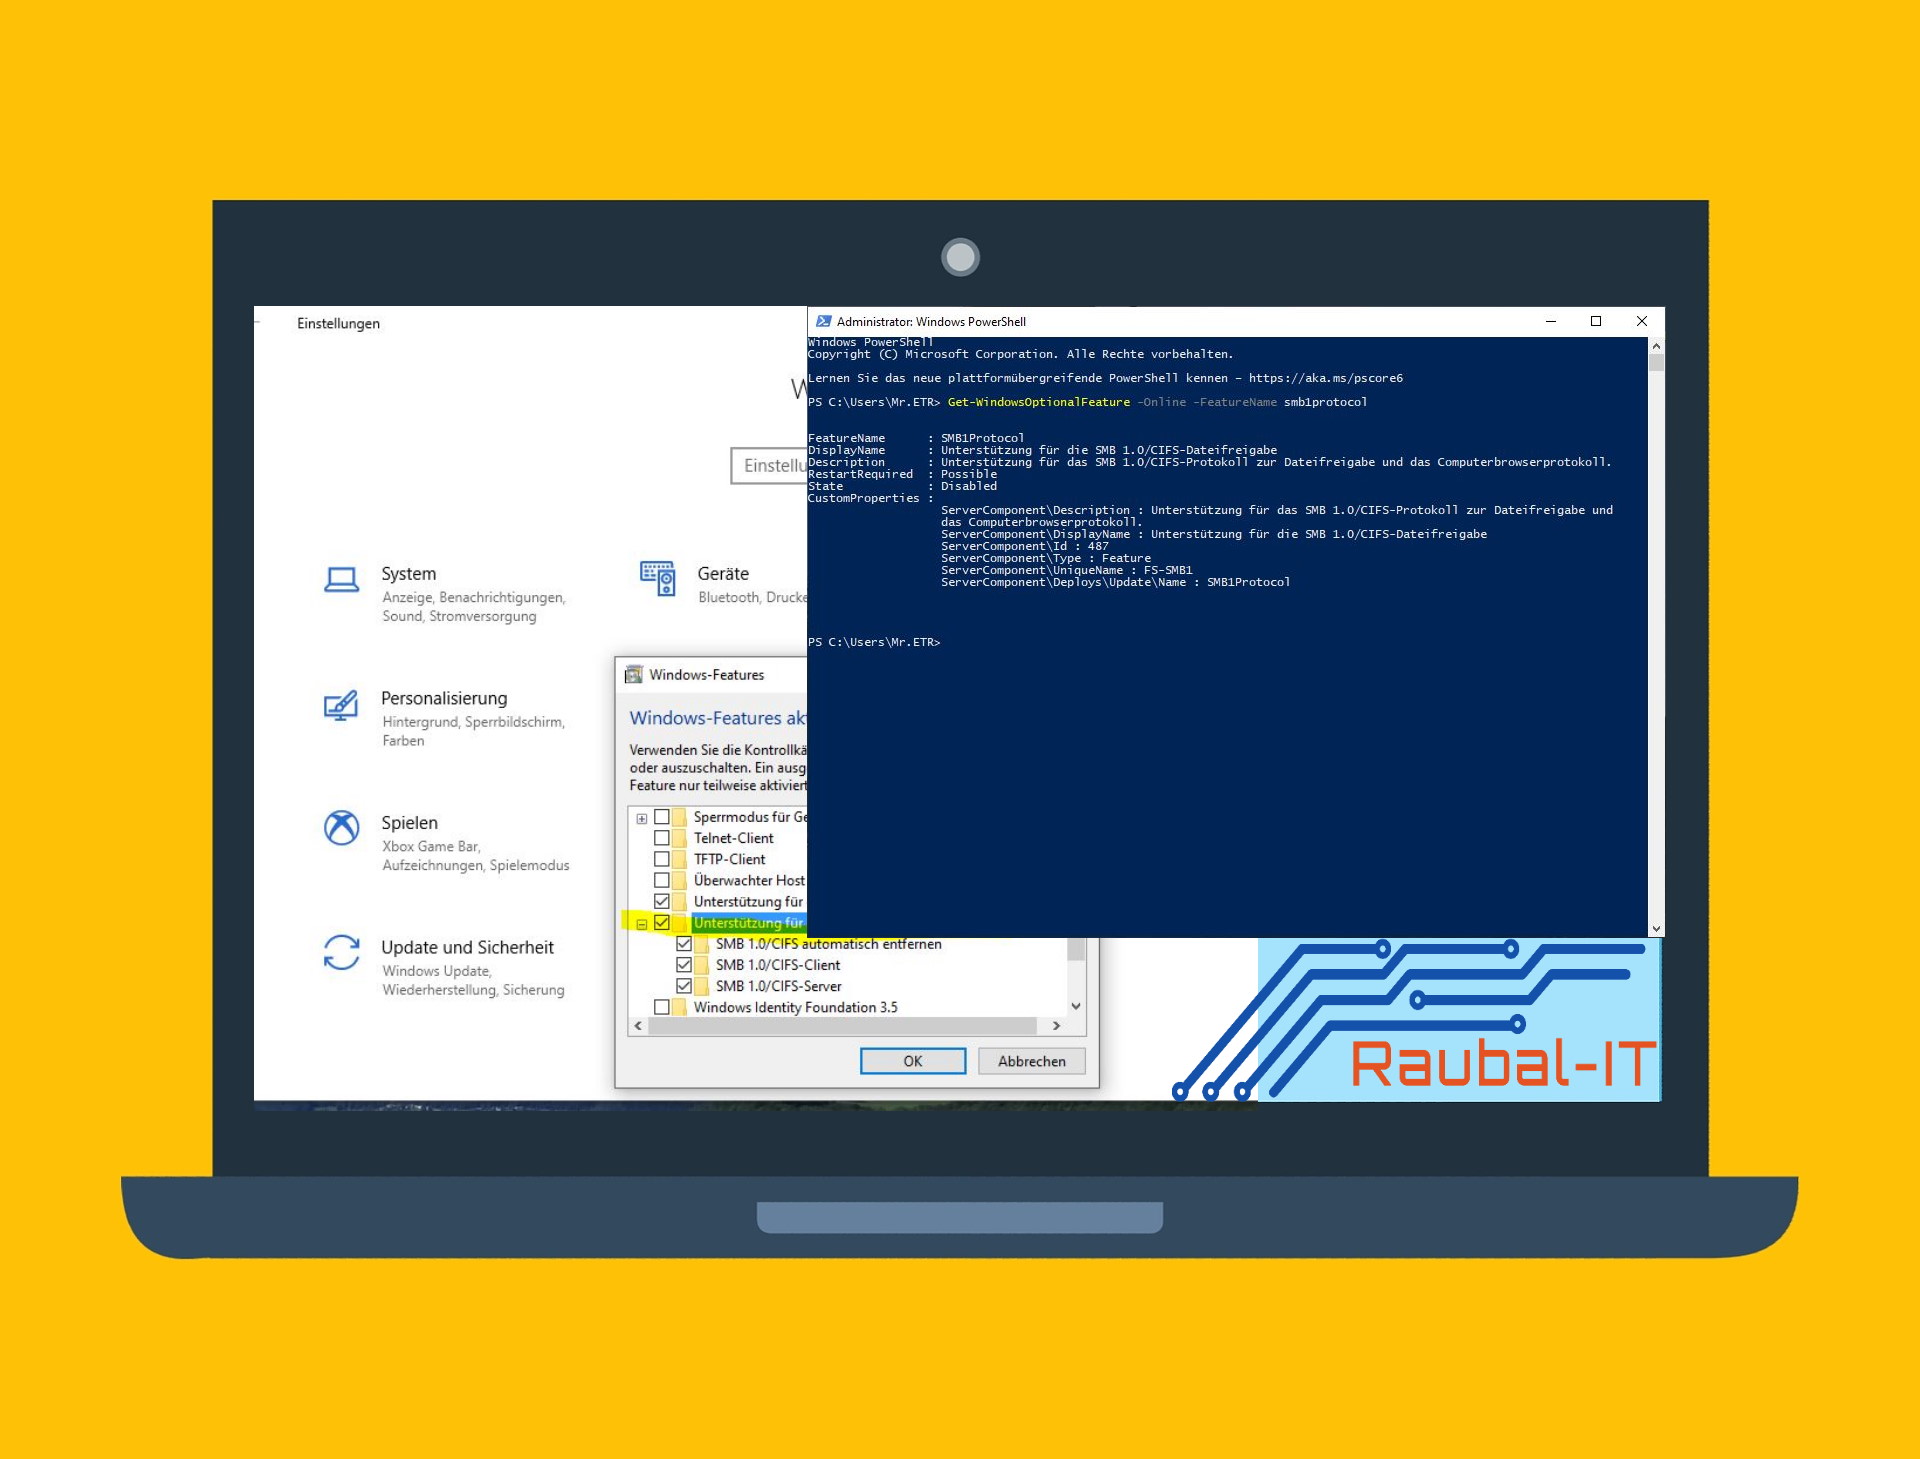
Task: Click the Windows-Features dialog title text
Action: 706,675
